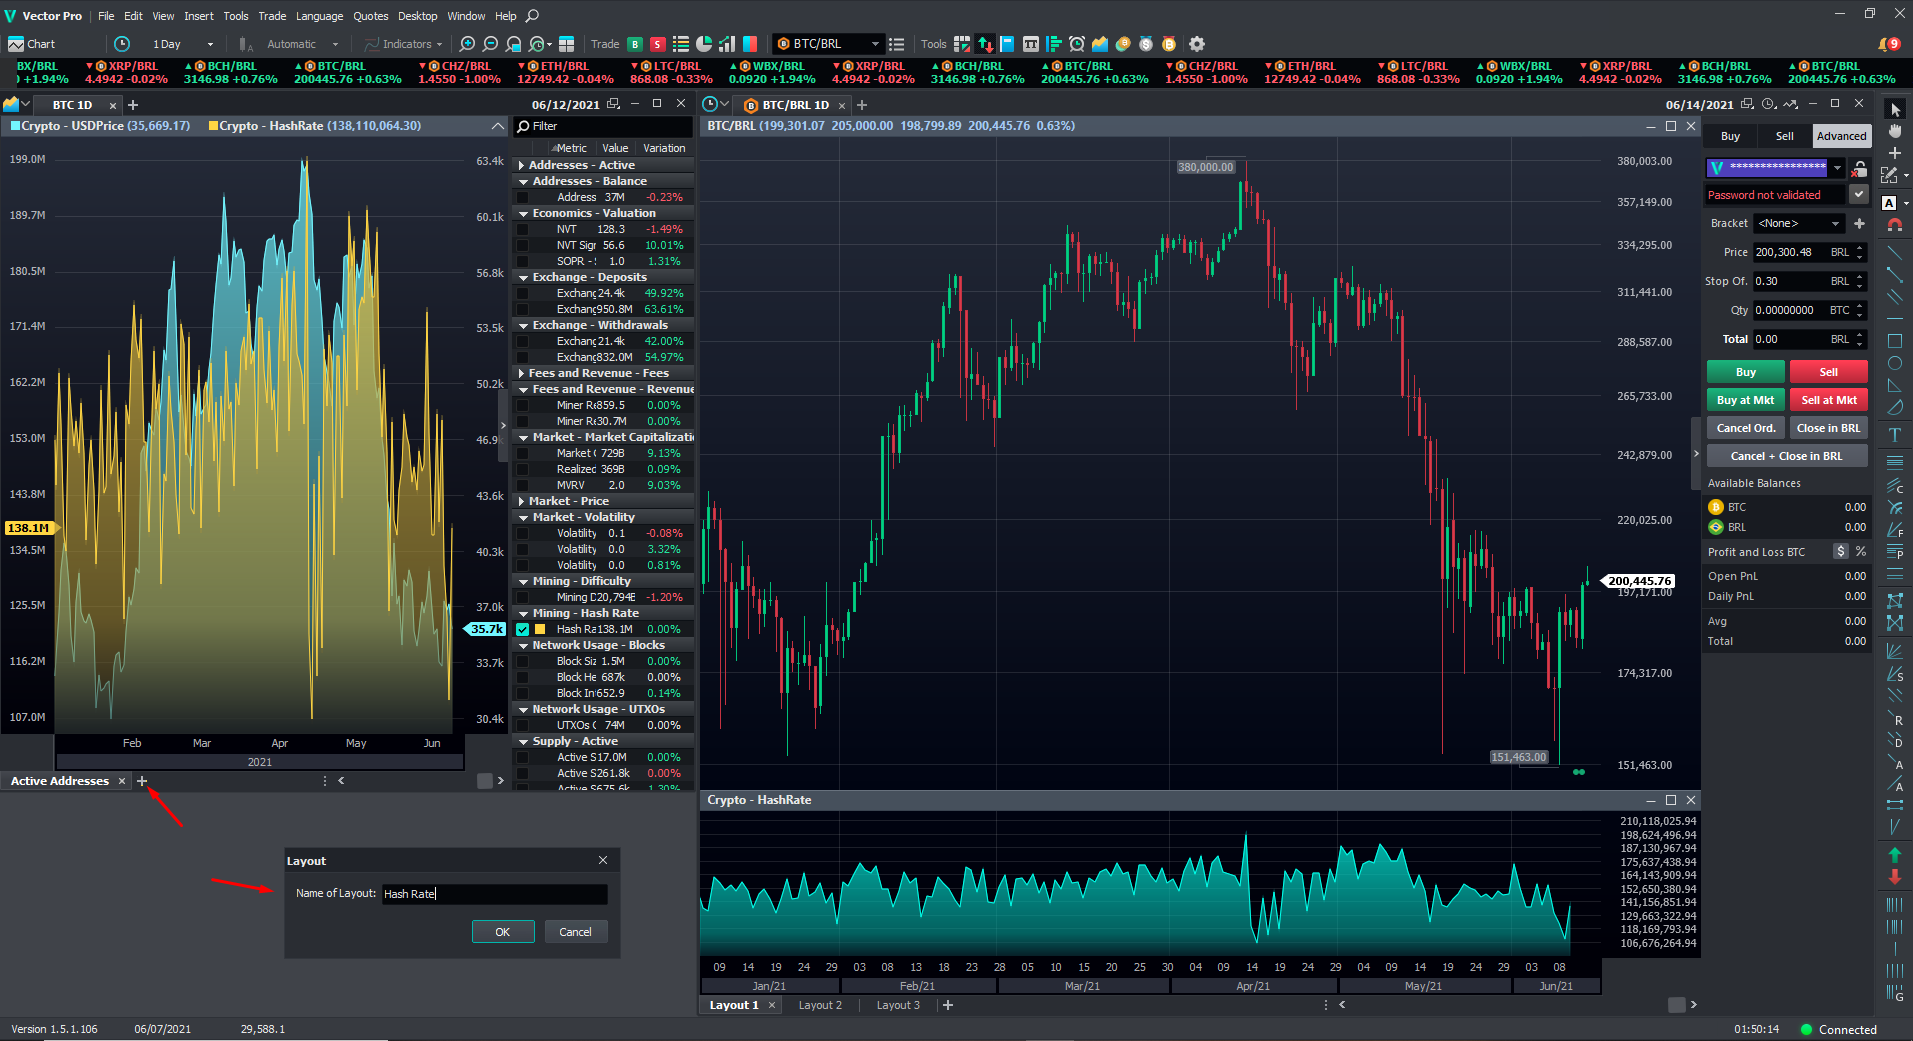Insert red down arrow marker
Viewport: 1913px width, 1041px height.
(1894, 877)
